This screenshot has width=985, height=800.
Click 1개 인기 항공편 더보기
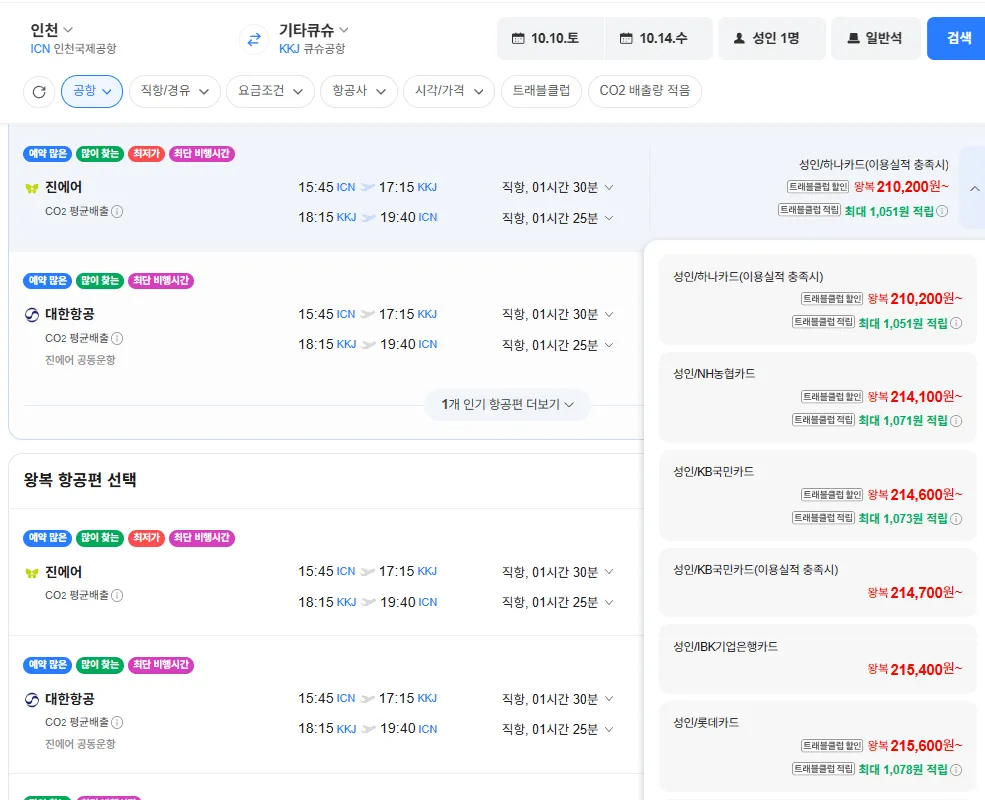(508, 404)
